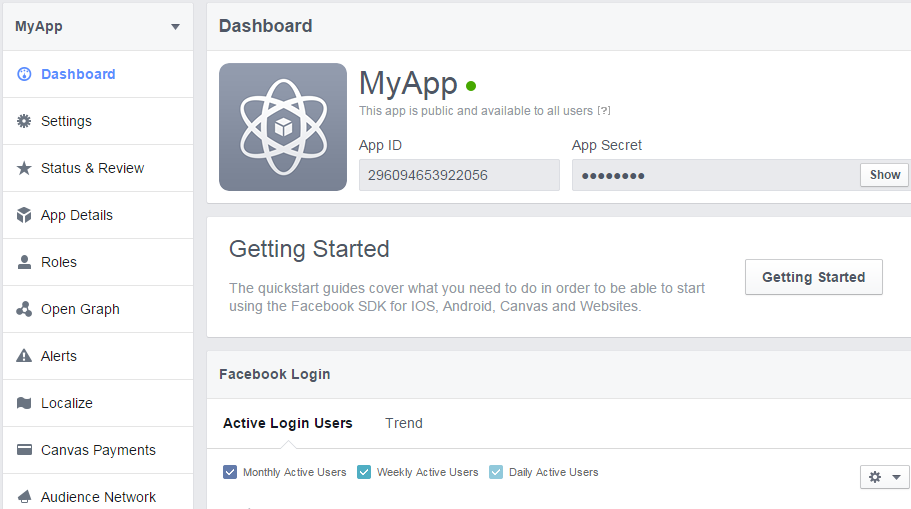911x509 pixels.
Task: Click the Roles person icon
Action: coord(24,262)
